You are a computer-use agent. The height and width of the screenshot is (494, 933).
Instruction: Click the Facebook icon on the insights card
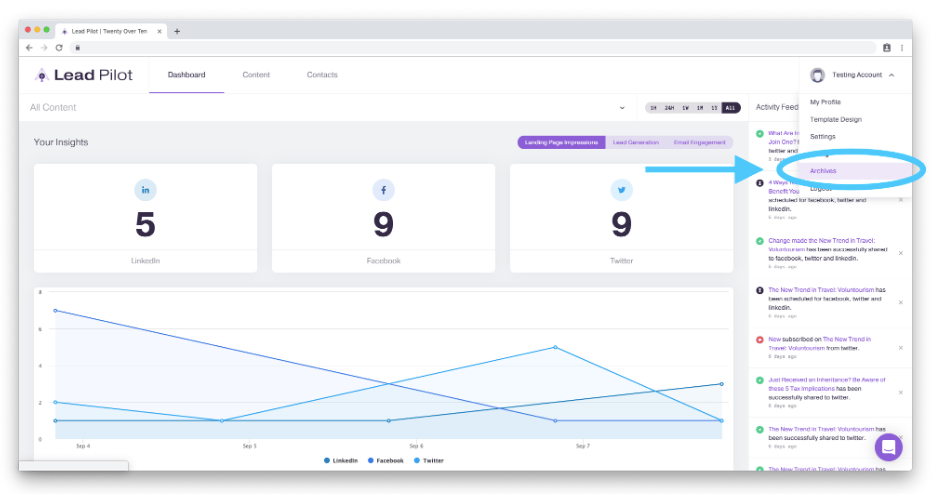[x=383, y=190]
